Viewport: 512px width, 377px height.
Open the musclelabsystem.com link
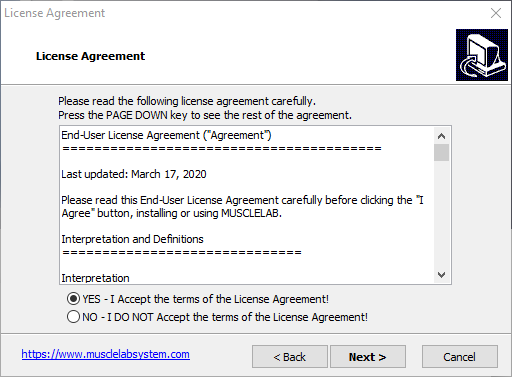pyautogui.click(x=105, y=354)
